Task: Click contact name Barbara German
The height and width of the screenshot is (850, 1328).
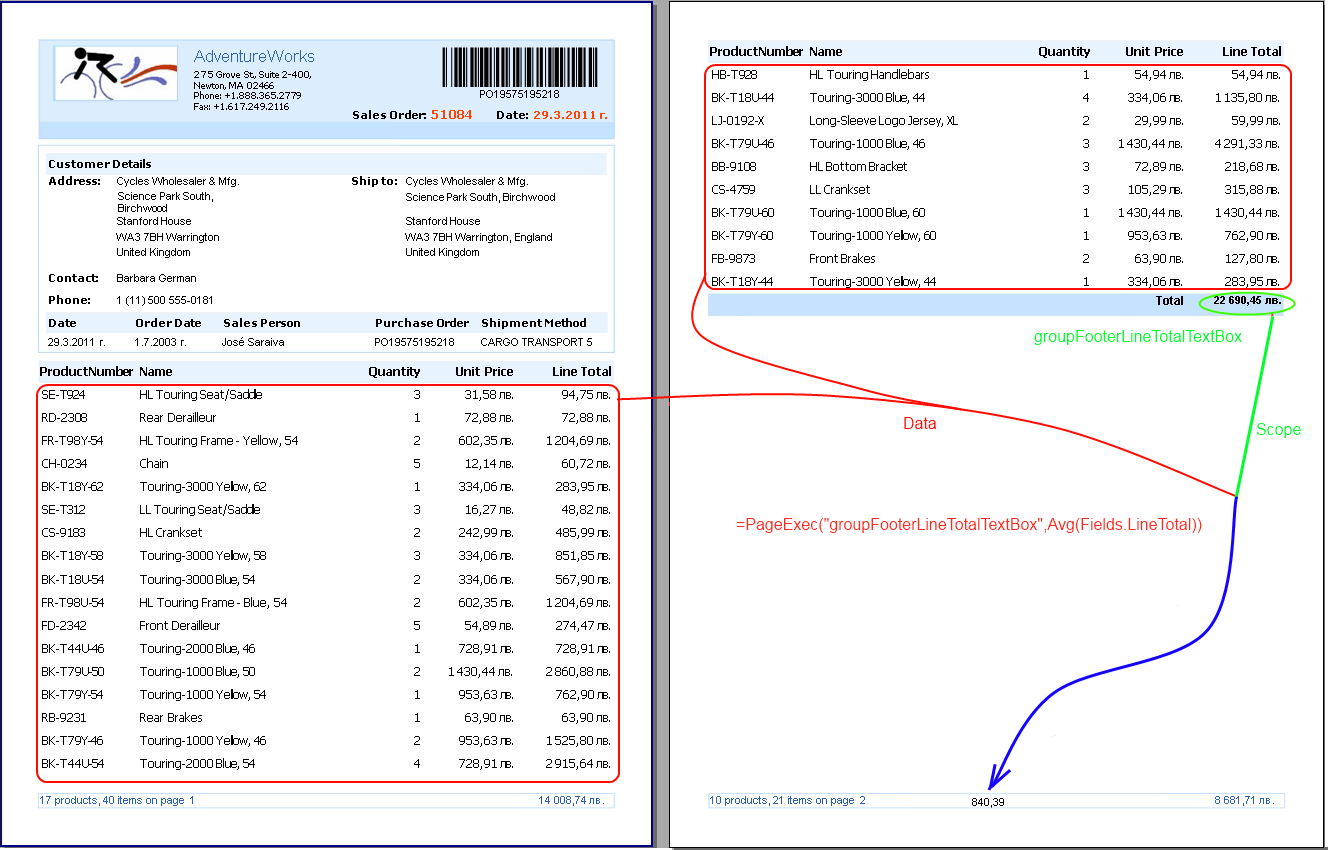Action: click(x=156, y=278)
